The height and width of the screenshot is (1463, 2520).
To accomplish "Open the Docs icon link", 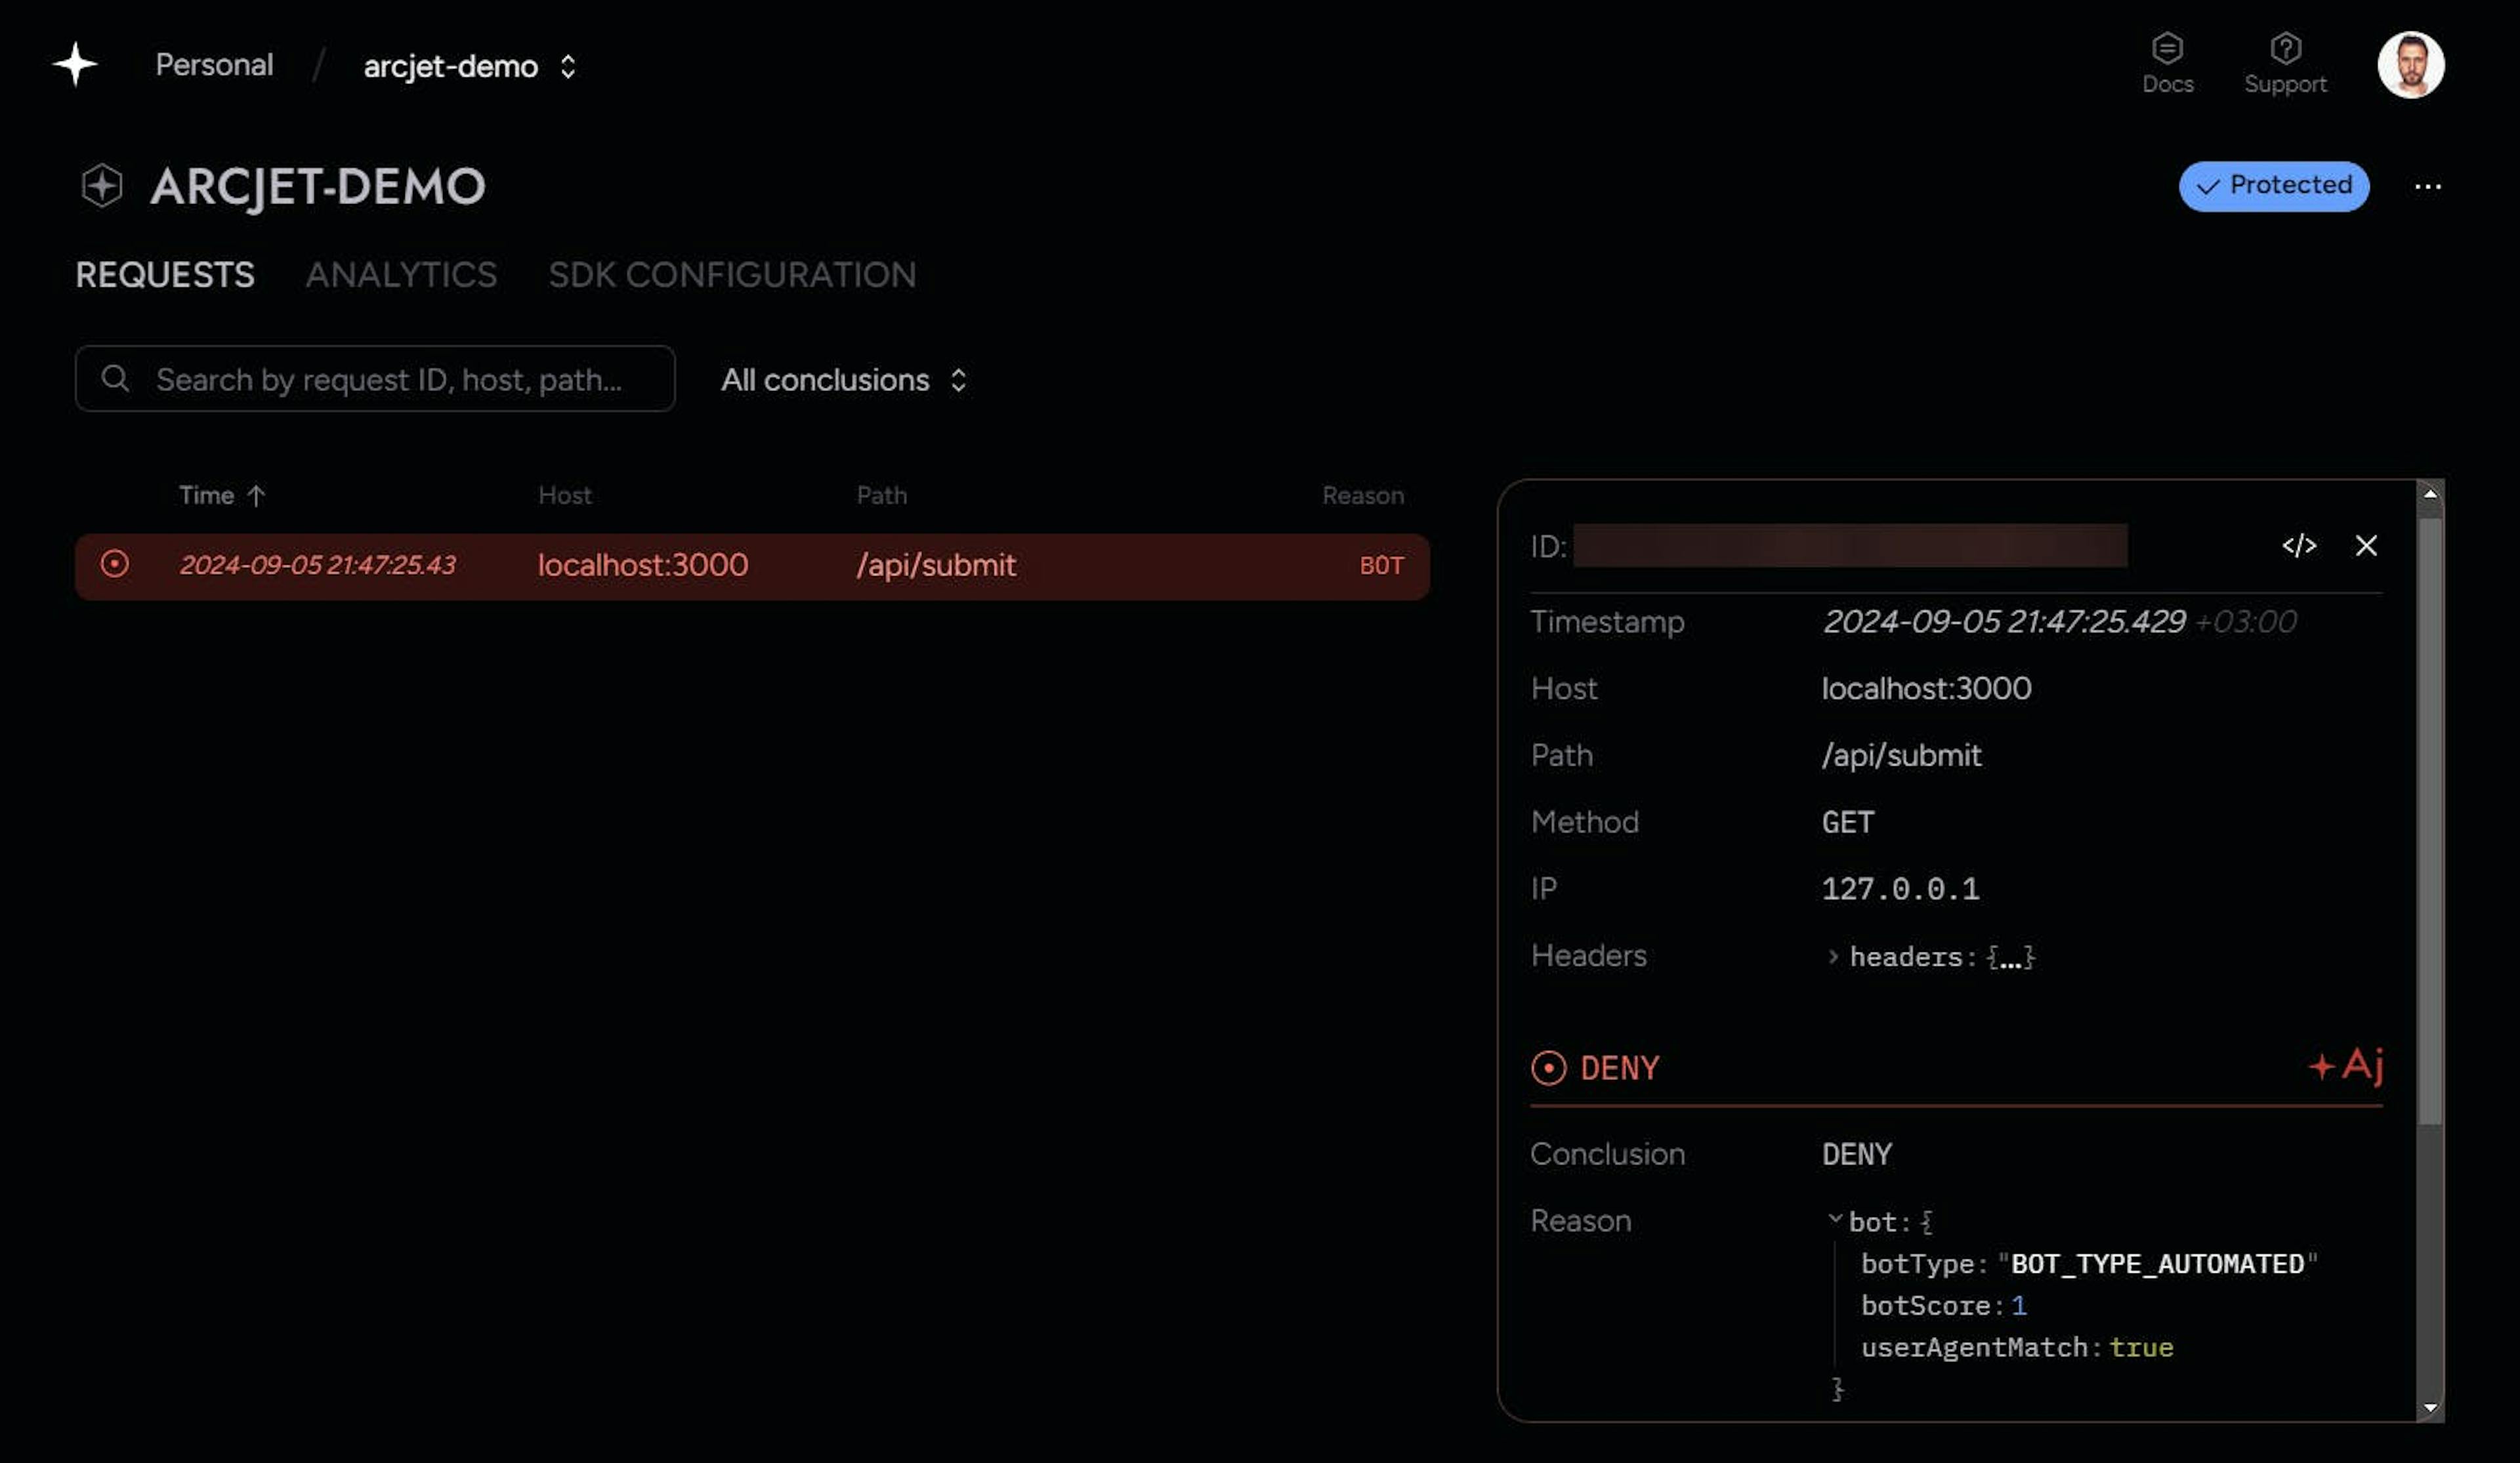I will point(2167,50).
